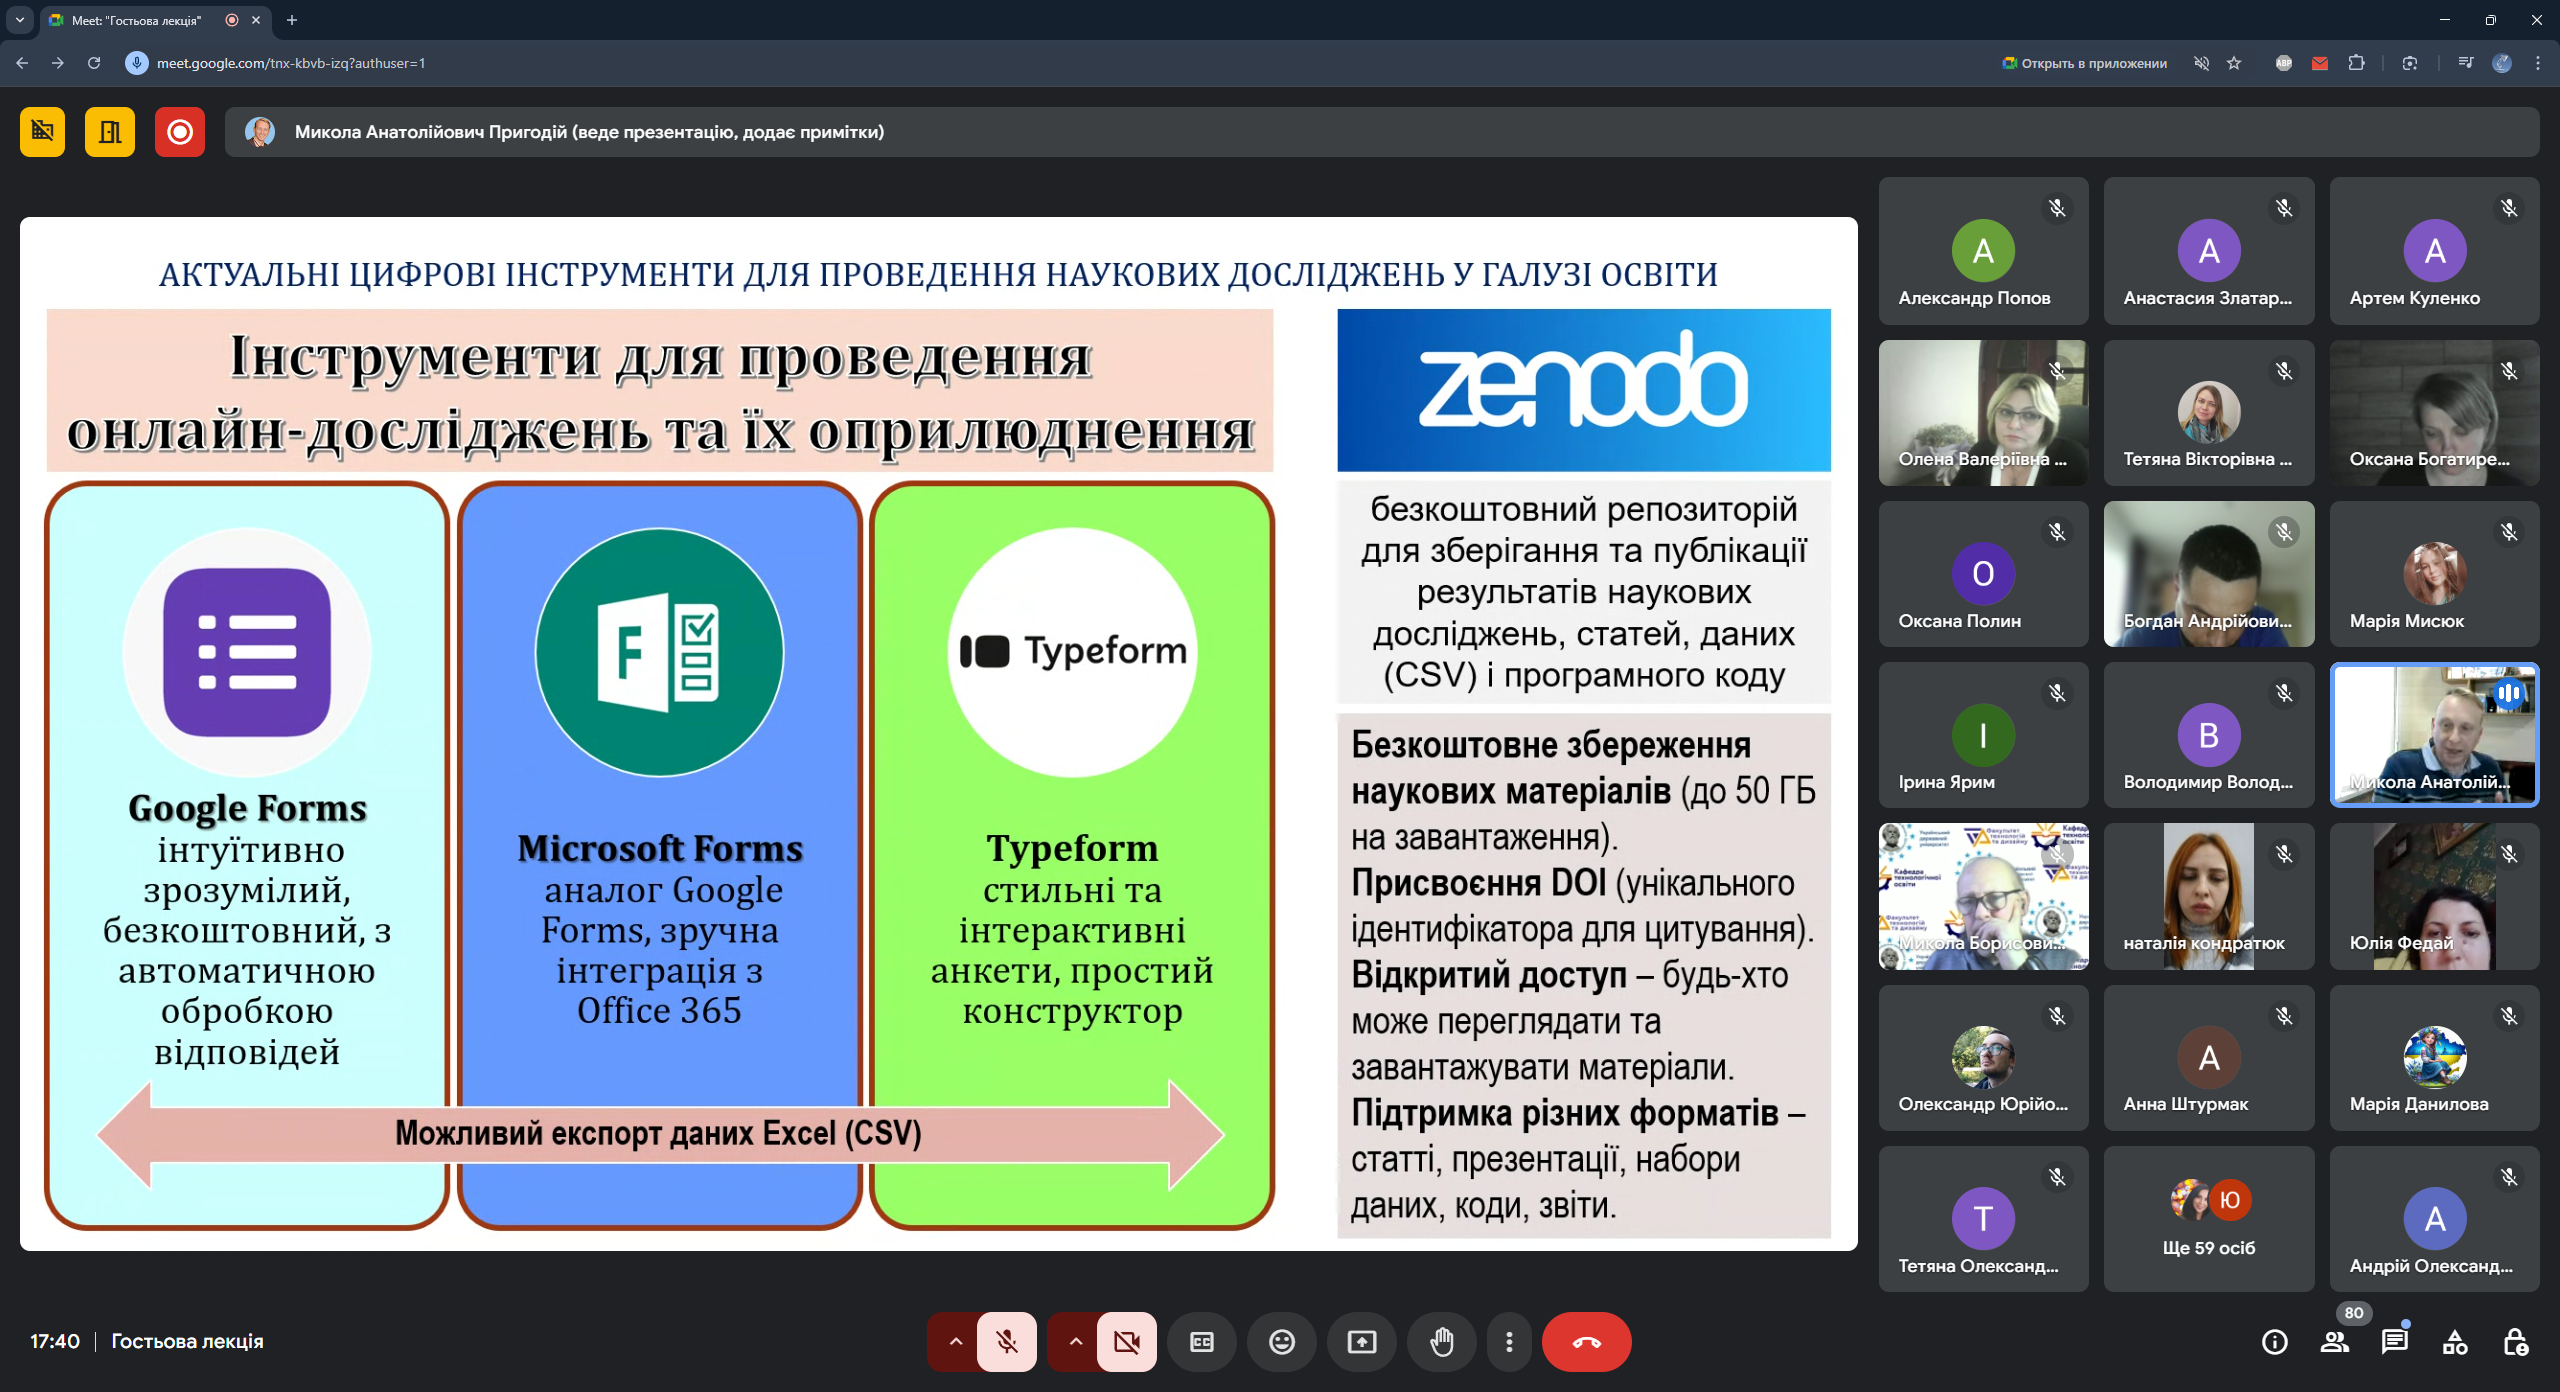Screen dimensions: 2560x1392
Task: Go back in browser history
Action: point(22,63)
